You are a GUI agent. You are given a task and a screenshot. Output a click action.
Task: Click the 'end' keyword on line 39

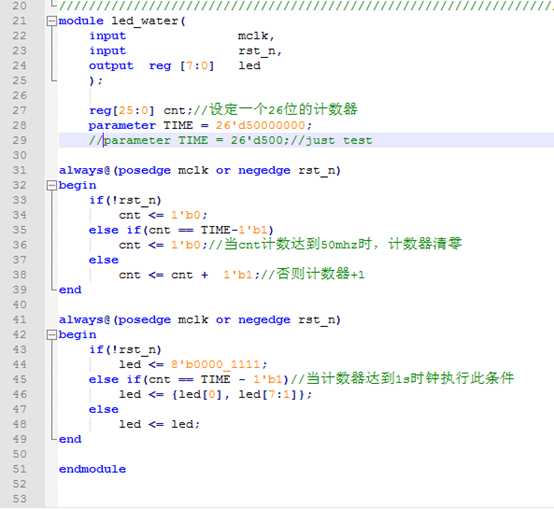point(70,290)
